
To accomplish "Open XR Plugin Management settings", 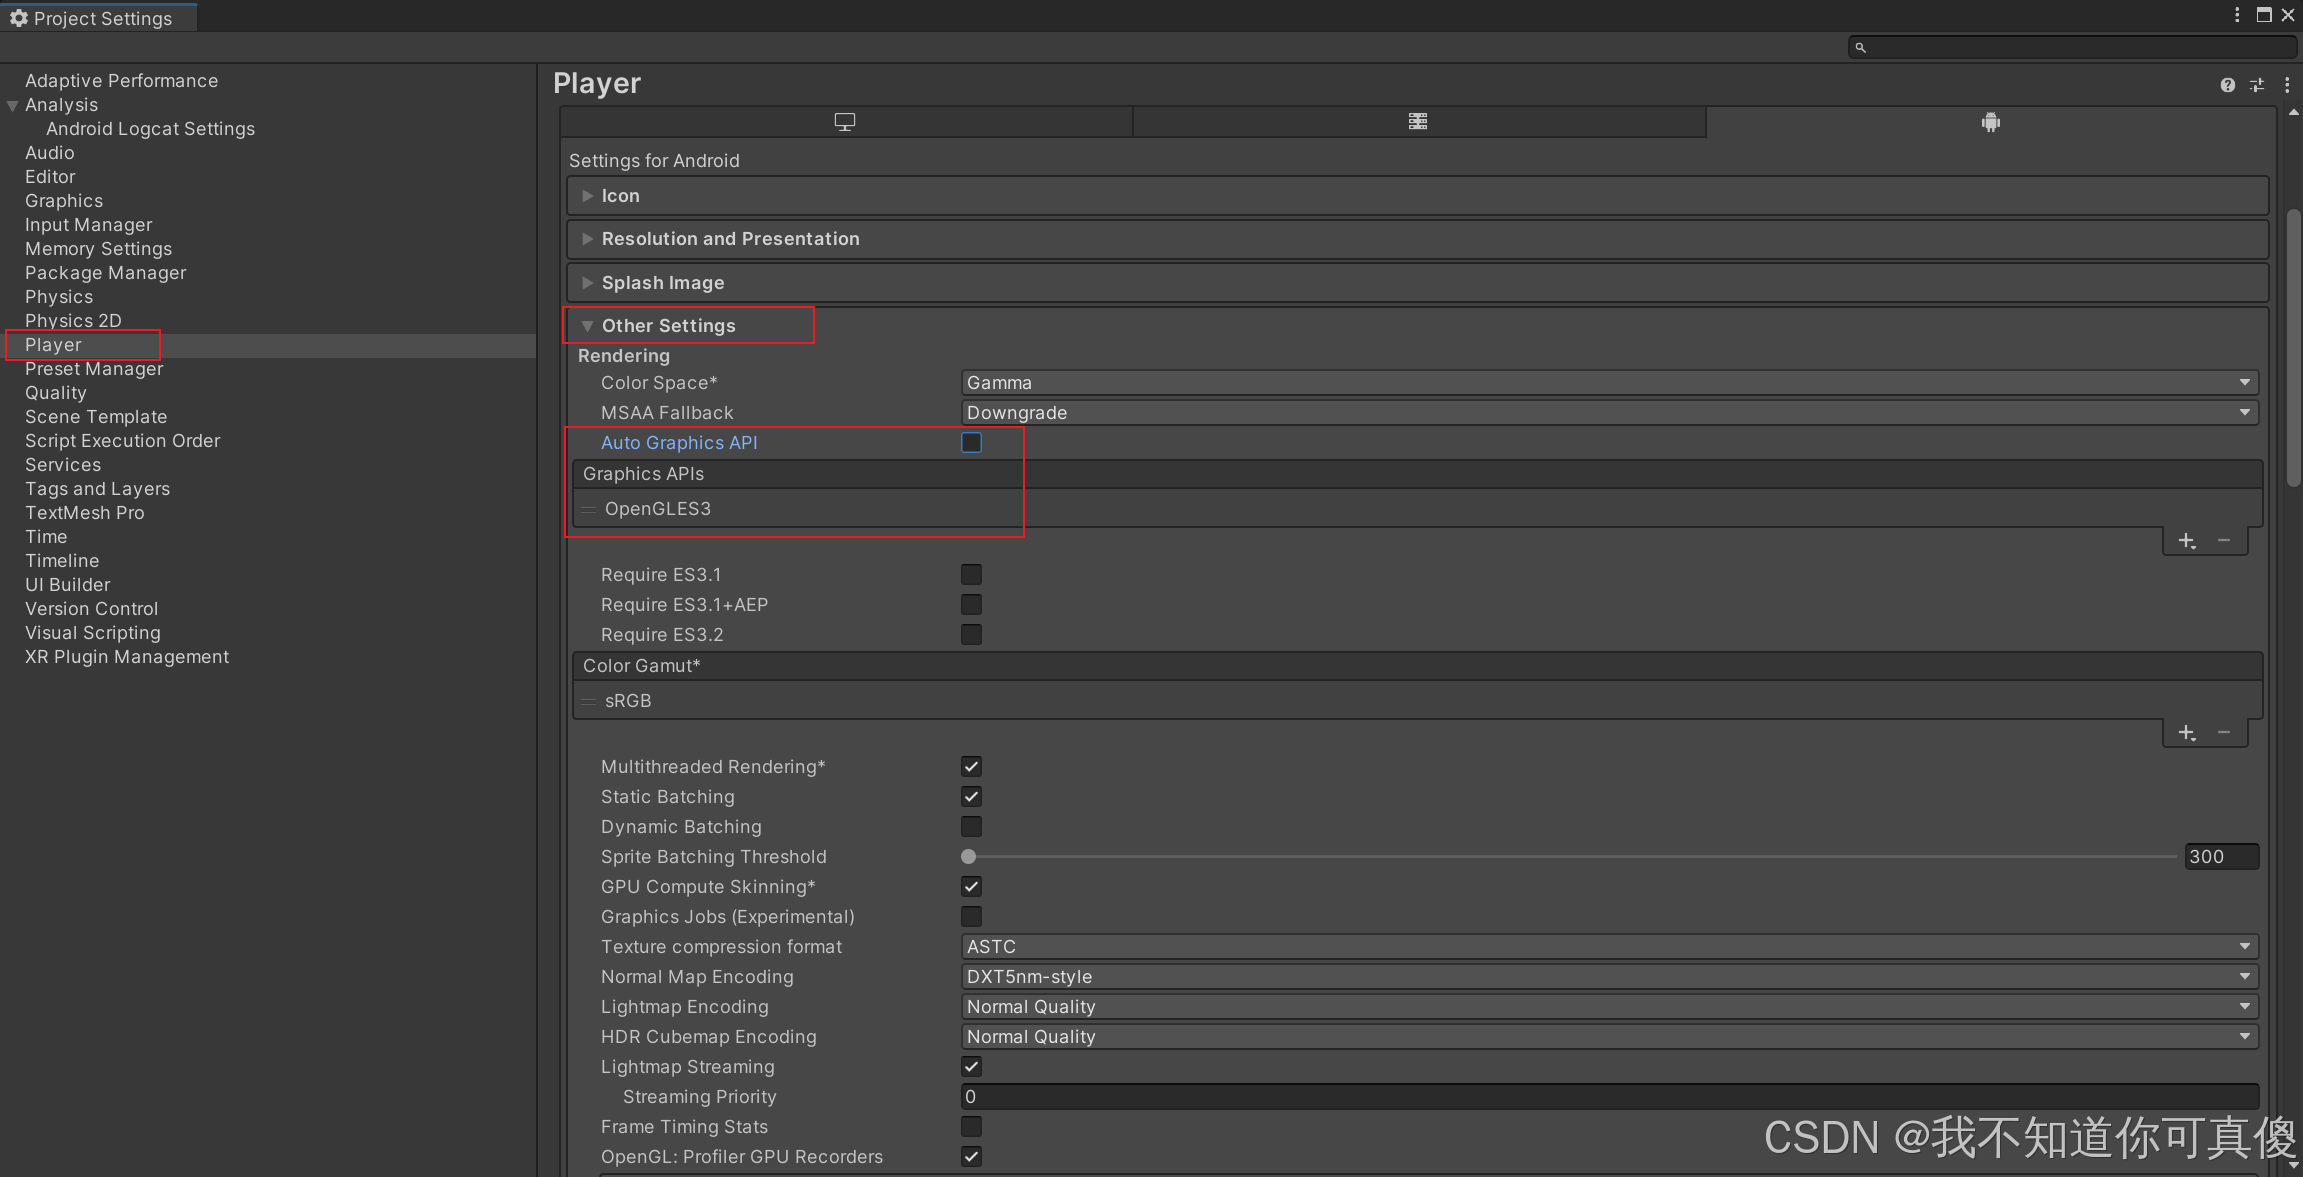I will 127,657.
